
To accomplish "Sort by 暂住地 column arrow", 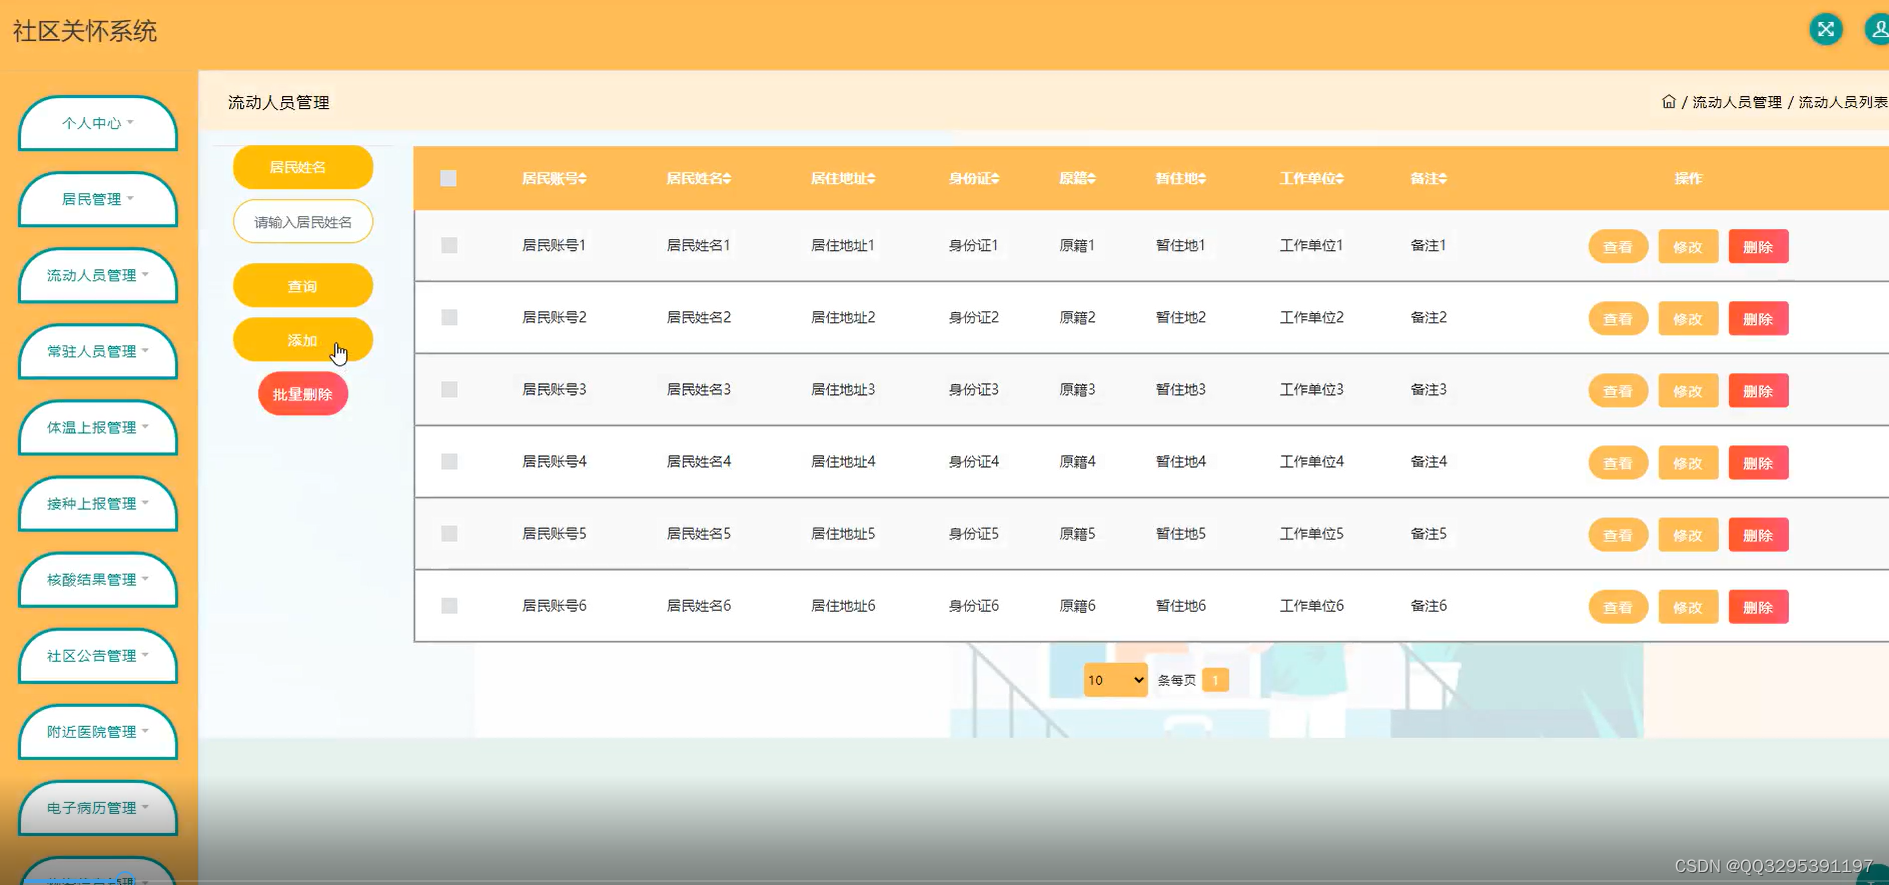I will coord(1202,179).
